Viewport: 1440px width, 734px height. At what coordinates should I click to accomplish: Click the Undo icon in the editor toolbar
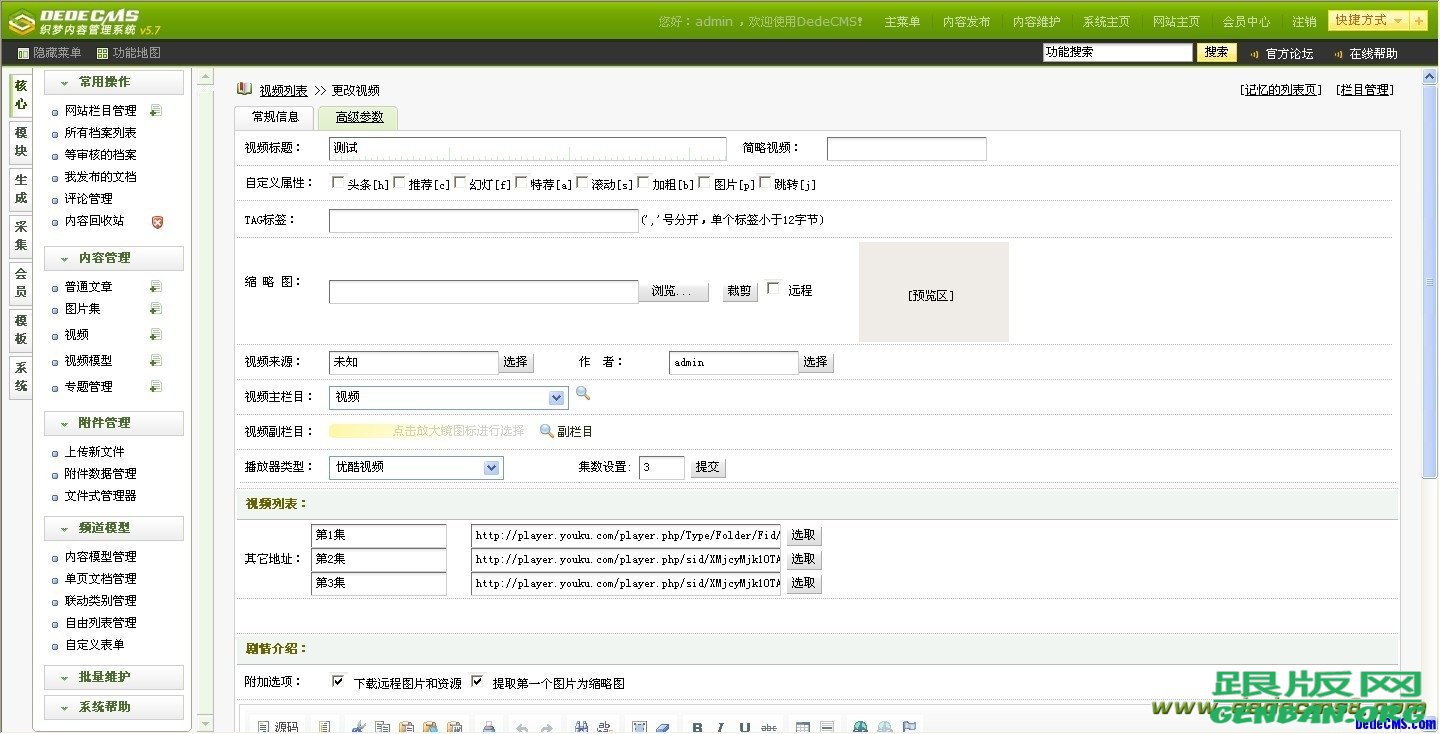[x=520, y=727]
